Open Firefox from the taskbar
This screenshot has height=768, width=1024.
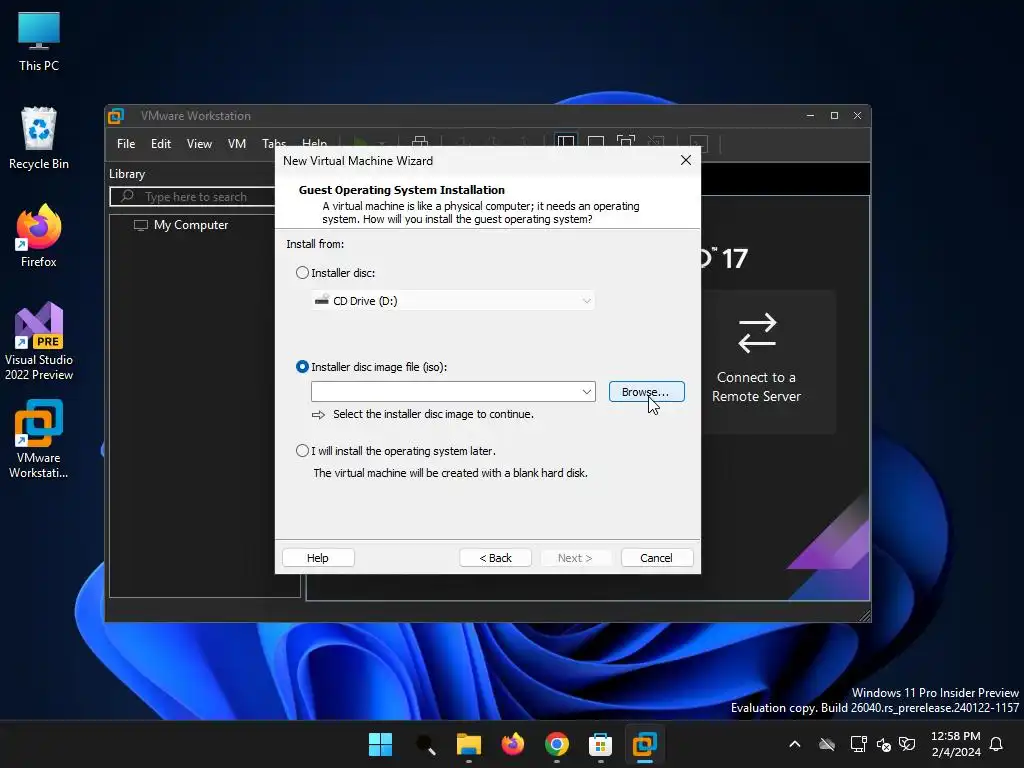513,744
